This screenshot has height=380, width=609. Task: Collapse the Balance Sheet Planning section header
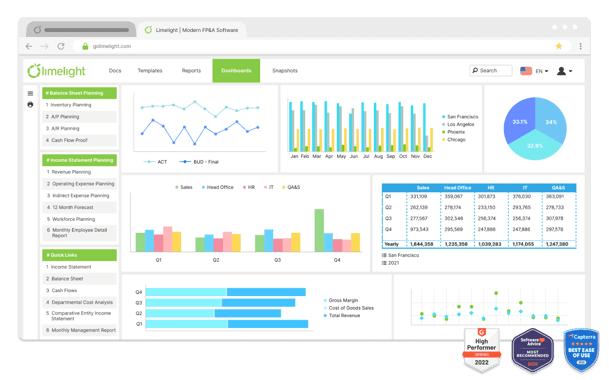(x=79, y=93)
